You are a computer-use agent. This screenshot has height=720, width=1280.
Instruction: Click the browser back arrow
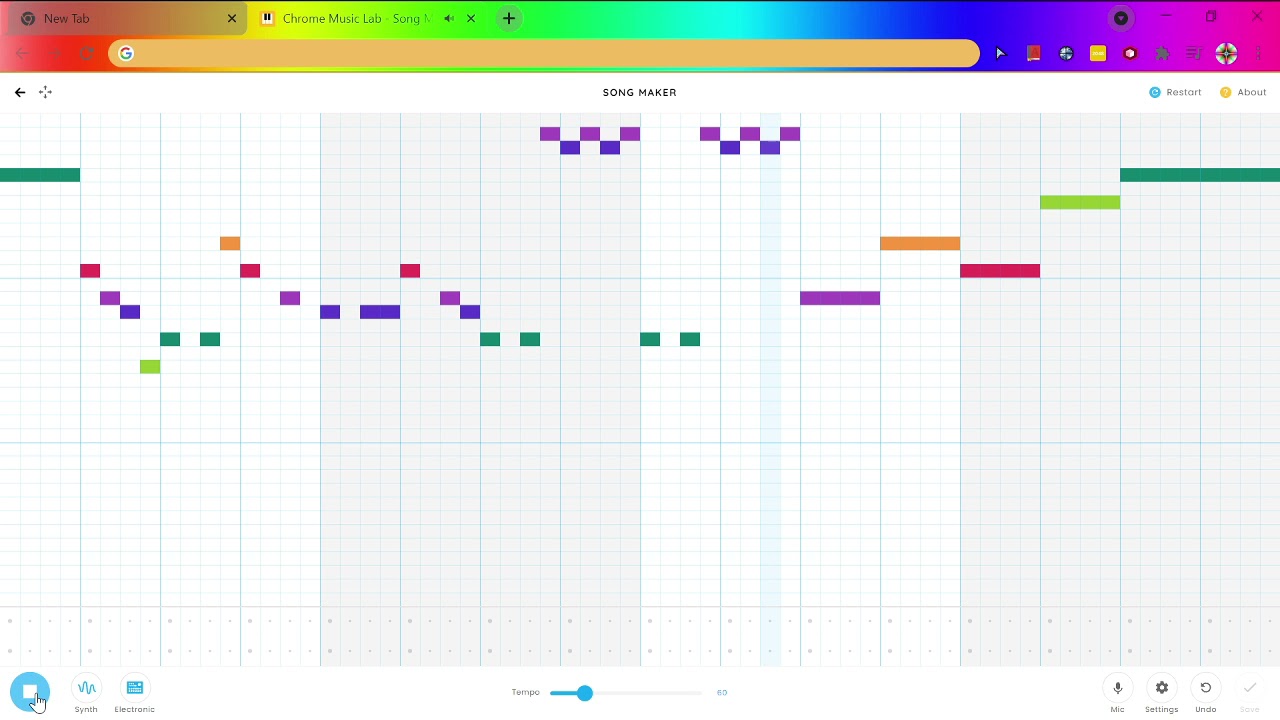point(23,53)
